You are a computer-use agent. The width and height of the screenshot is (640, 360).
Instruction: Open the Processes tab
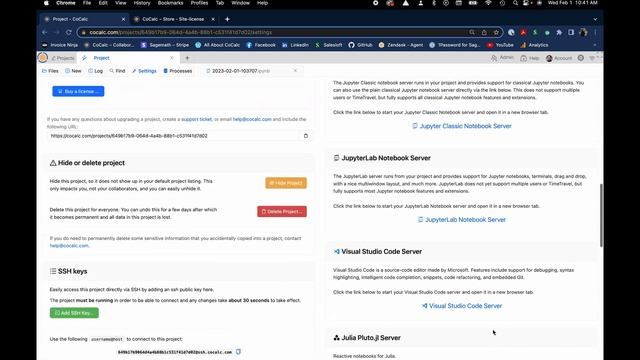[x=178, y=71]
